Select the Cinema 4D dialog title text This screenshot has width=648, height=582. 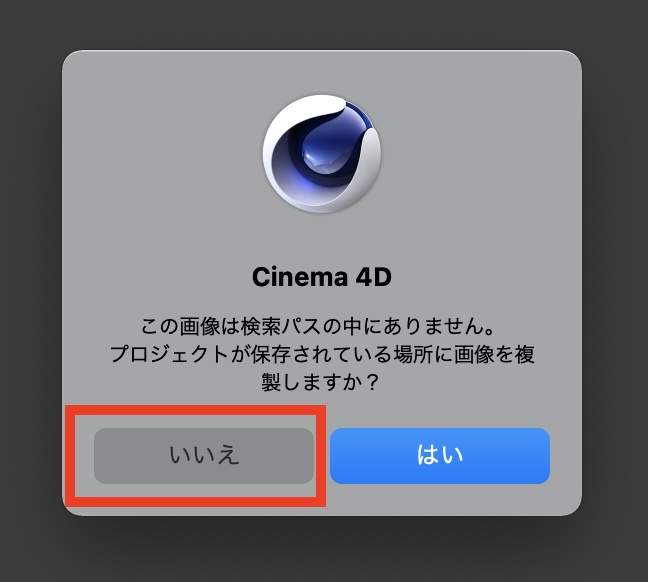point(322,277)
